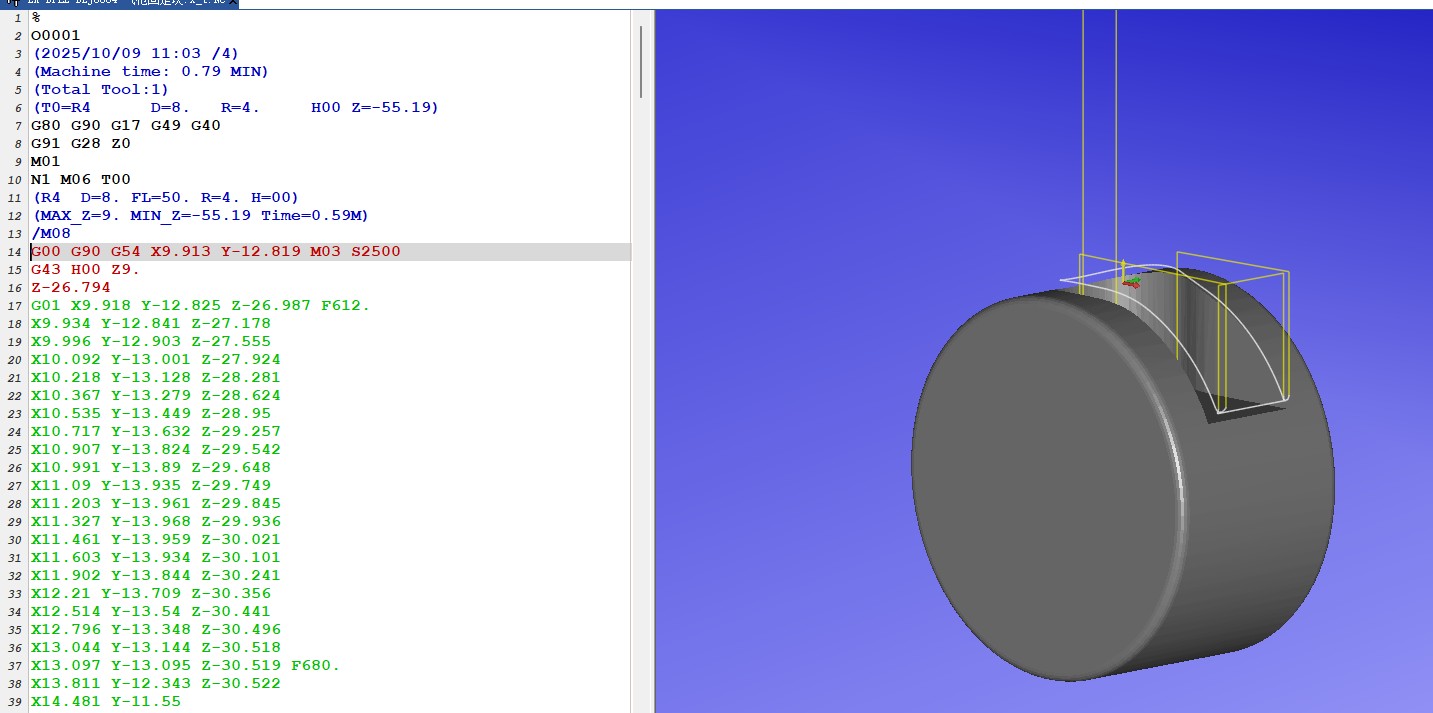Place cursor on the Machine time comment
Image resolution: width=1433 pixels, height=713 pixels.
tap(150, 72)
